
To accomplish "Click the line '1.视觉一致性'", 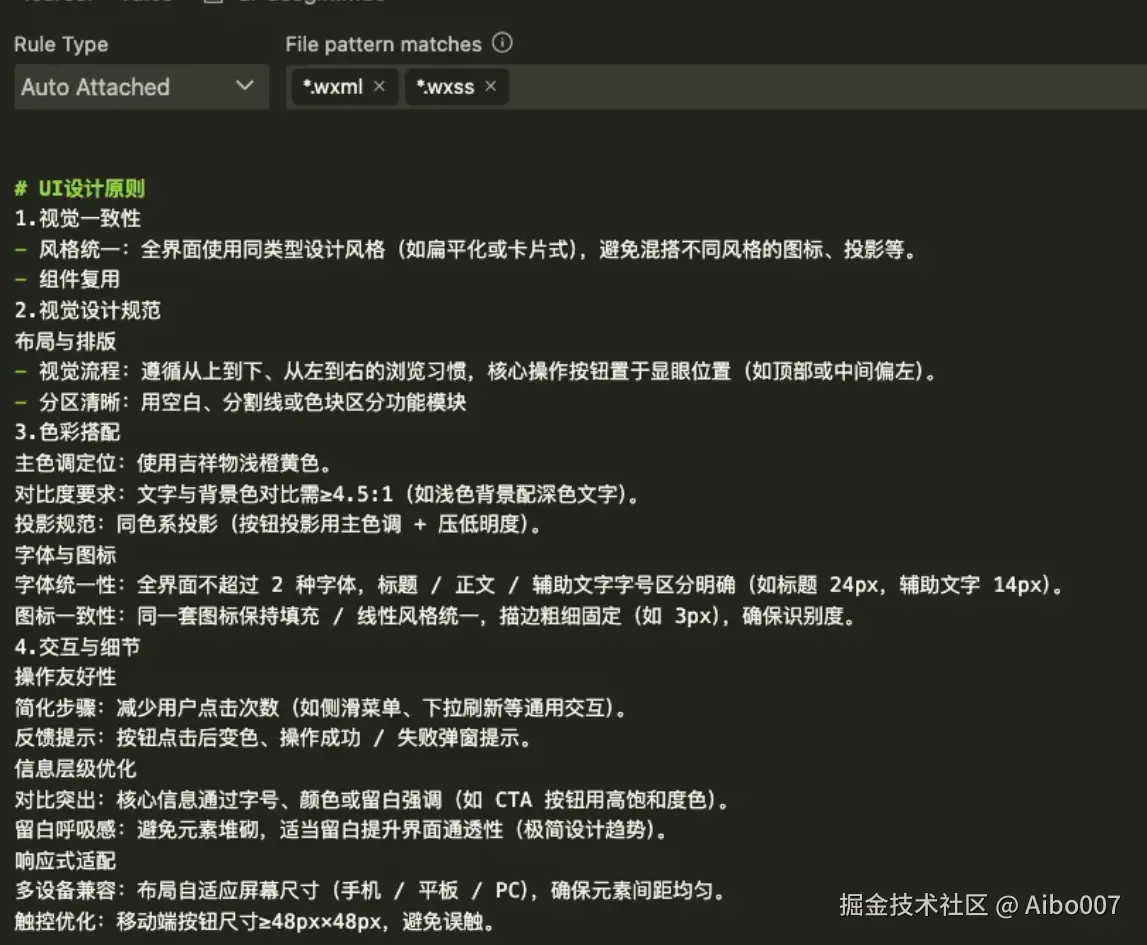I will click(78, 219).
